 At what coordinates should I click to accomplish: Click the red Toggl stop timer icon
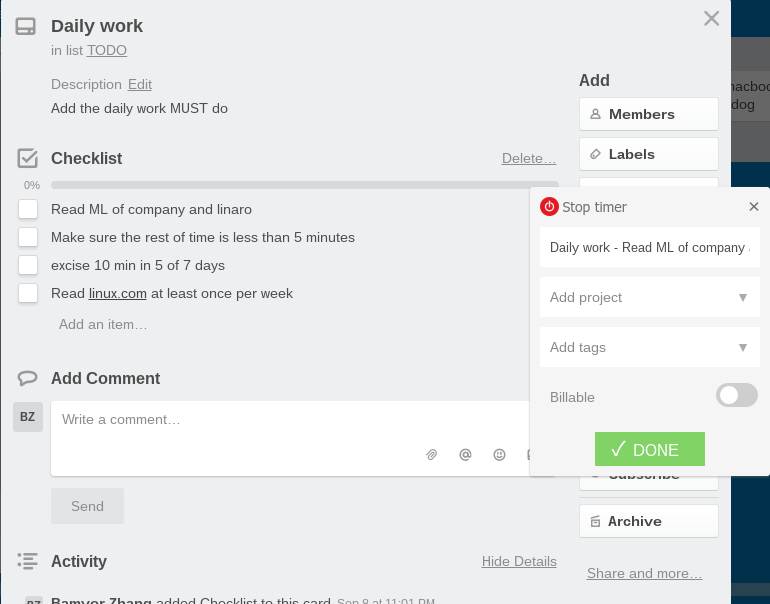click(549, 207)
